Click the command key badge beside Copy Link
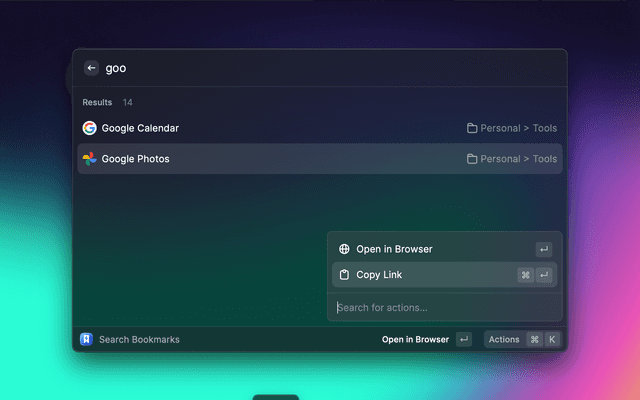 (526, 275)
